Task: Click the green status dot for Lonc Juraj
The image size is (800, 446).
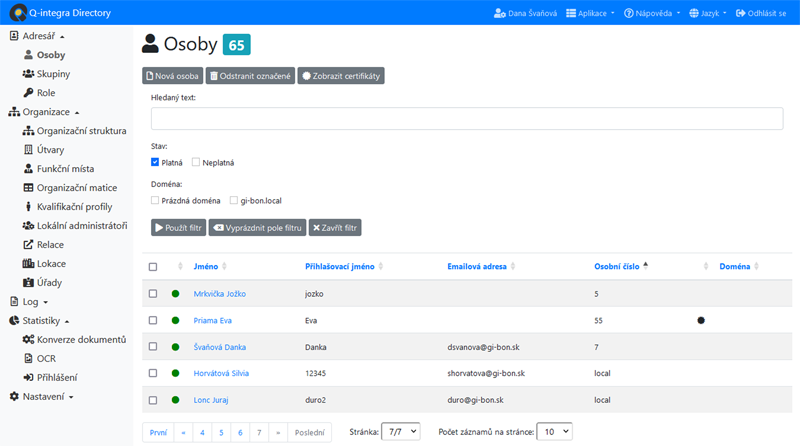Action: [176, 400]
